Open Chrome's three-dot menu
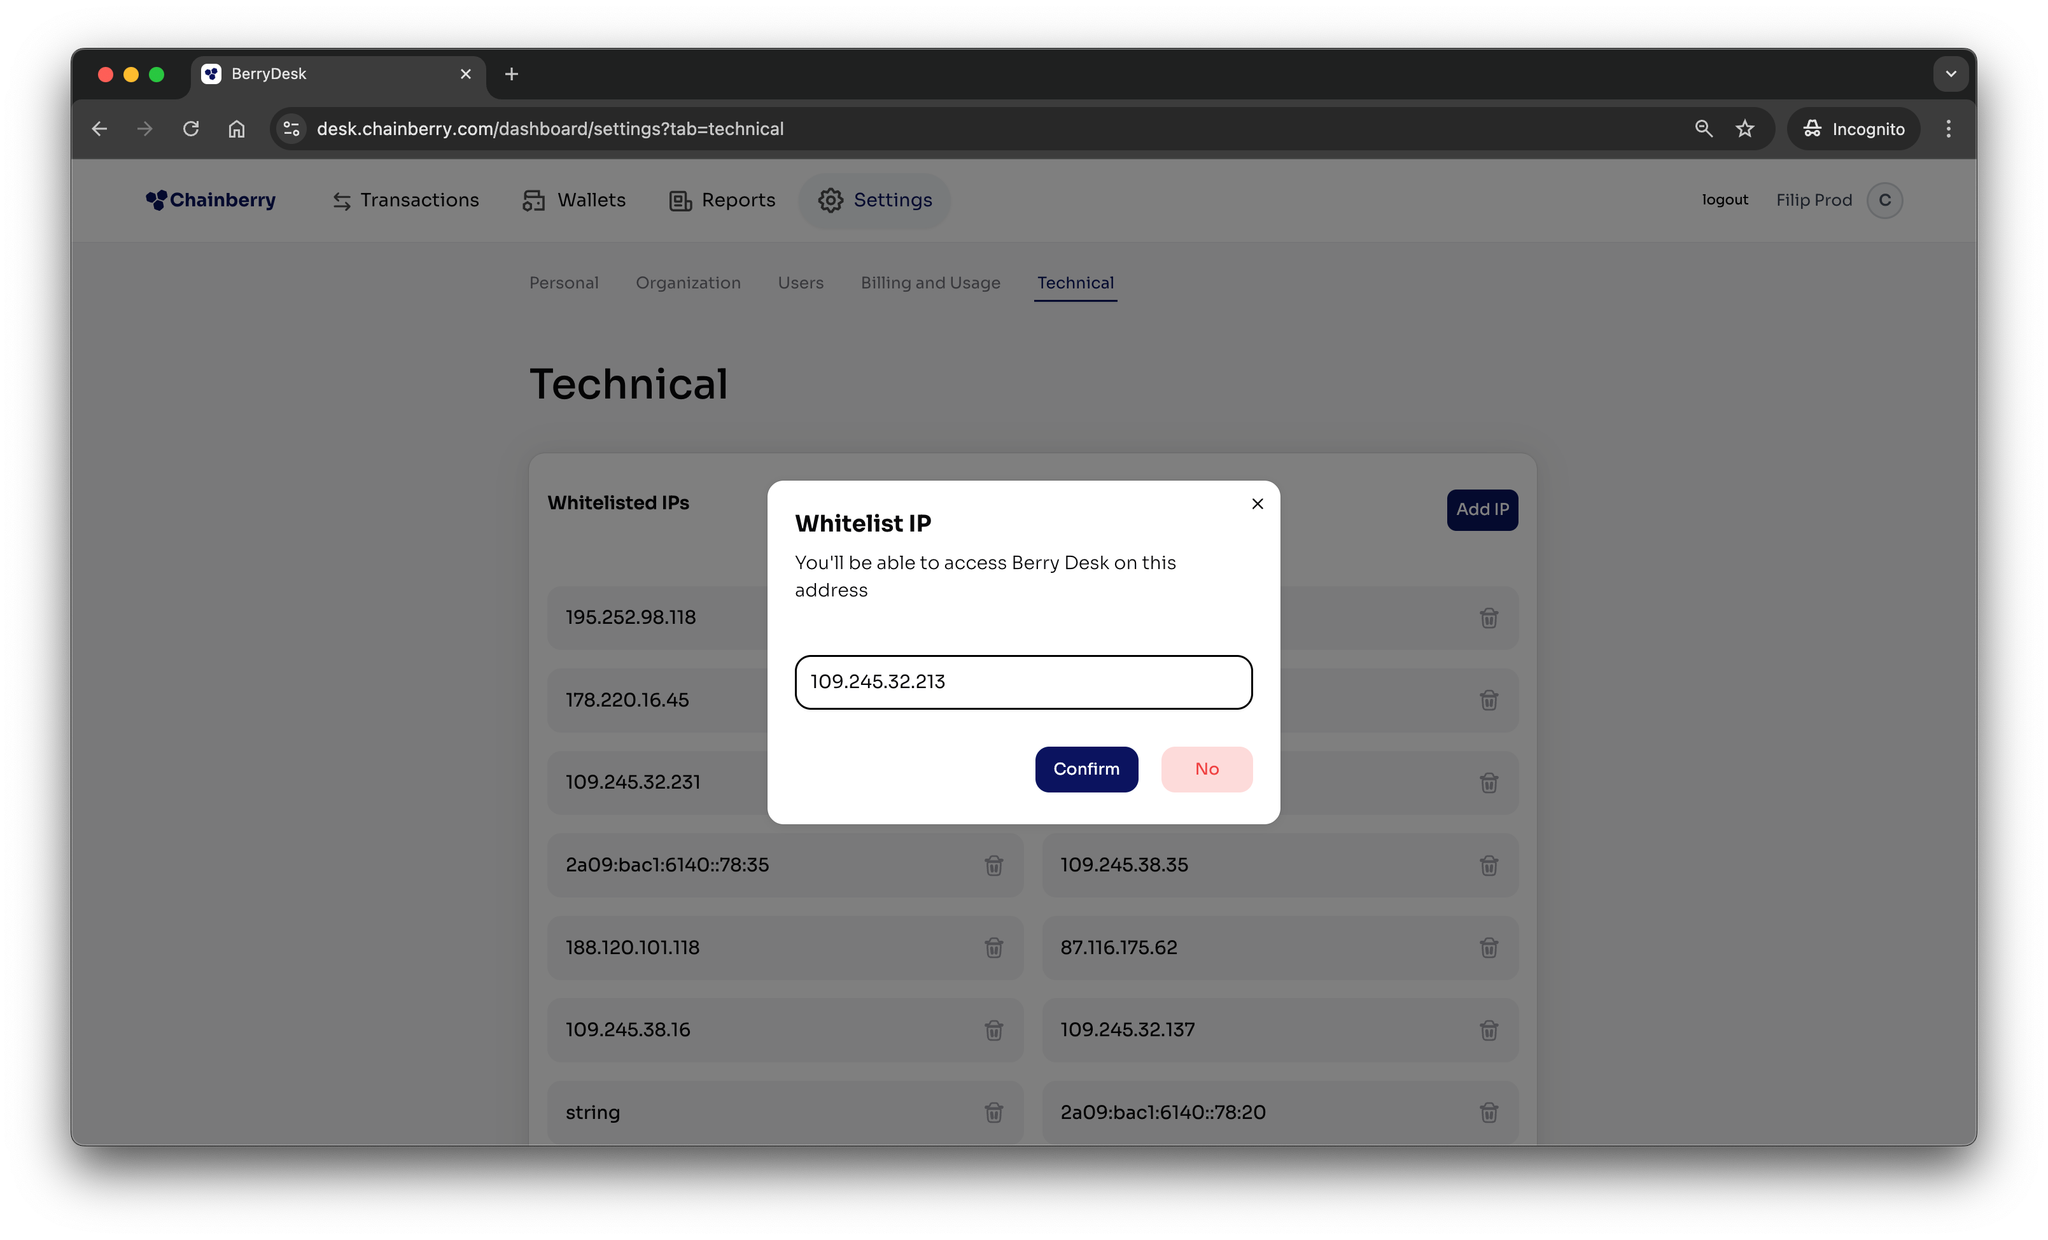 1947,129
